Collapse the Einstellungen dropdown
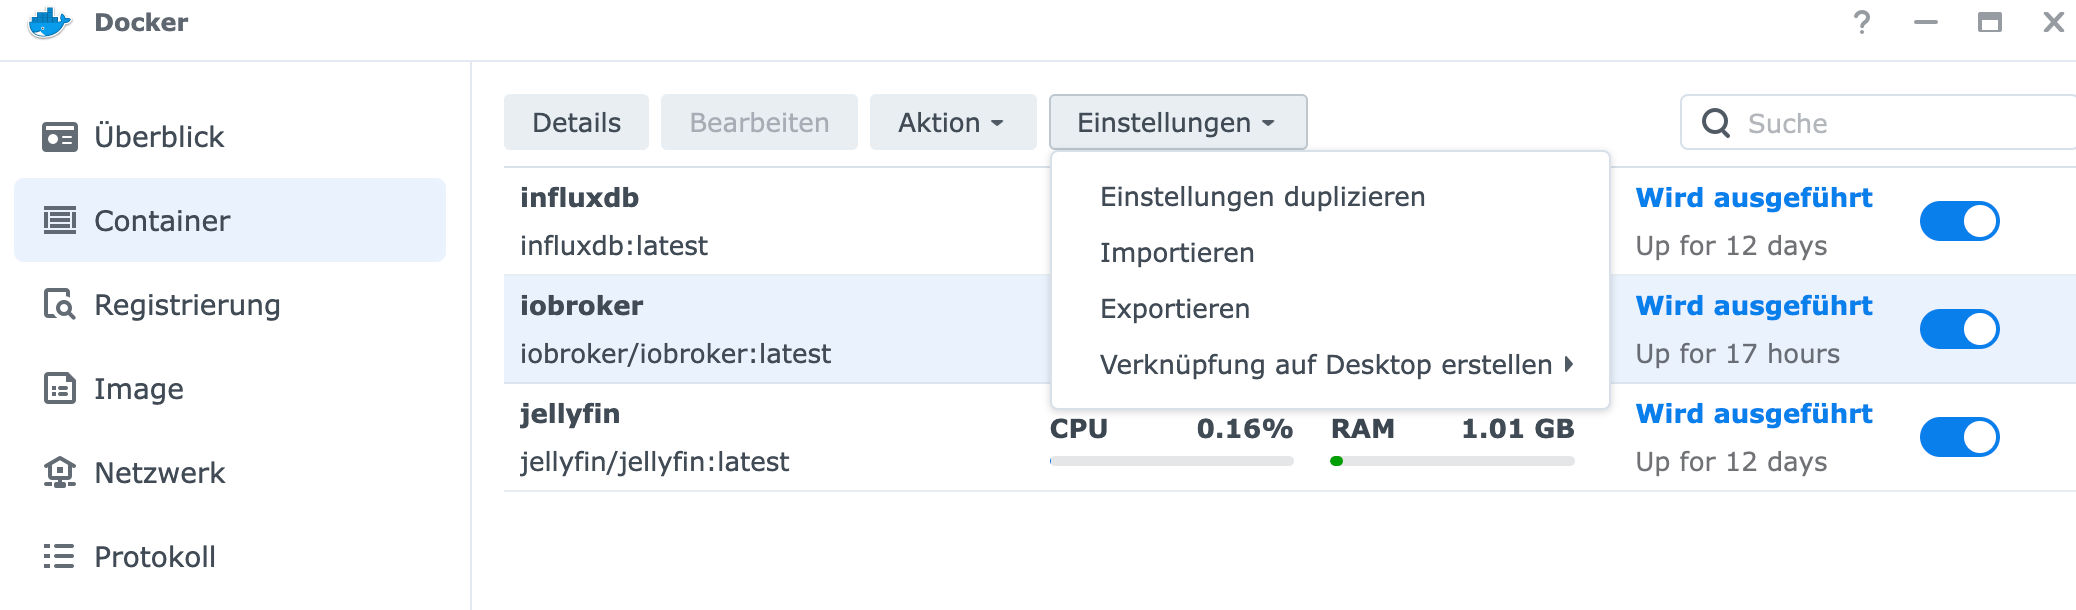The height and width of the screenshot is (610, 2076). click(x=1177, y=122)
